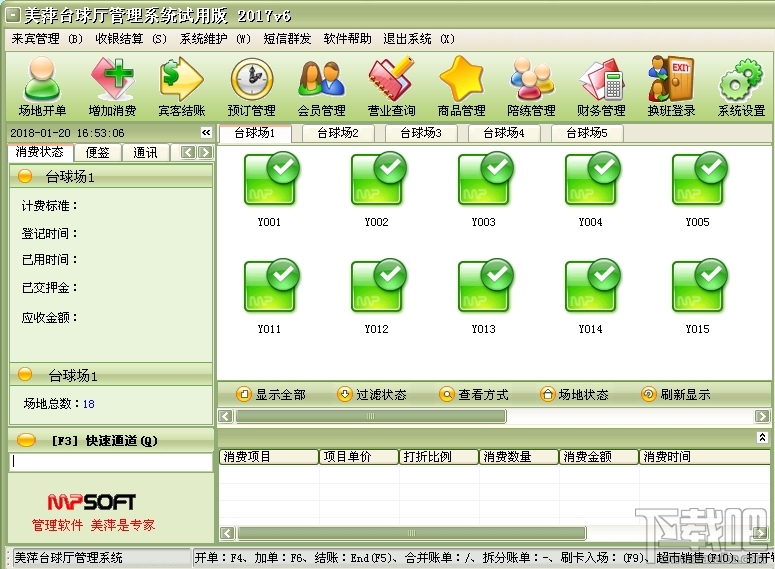Viewport: 775px width, 569px height.
Task: Switch to the 消费状态 side tab
Action: pos(40,152)
